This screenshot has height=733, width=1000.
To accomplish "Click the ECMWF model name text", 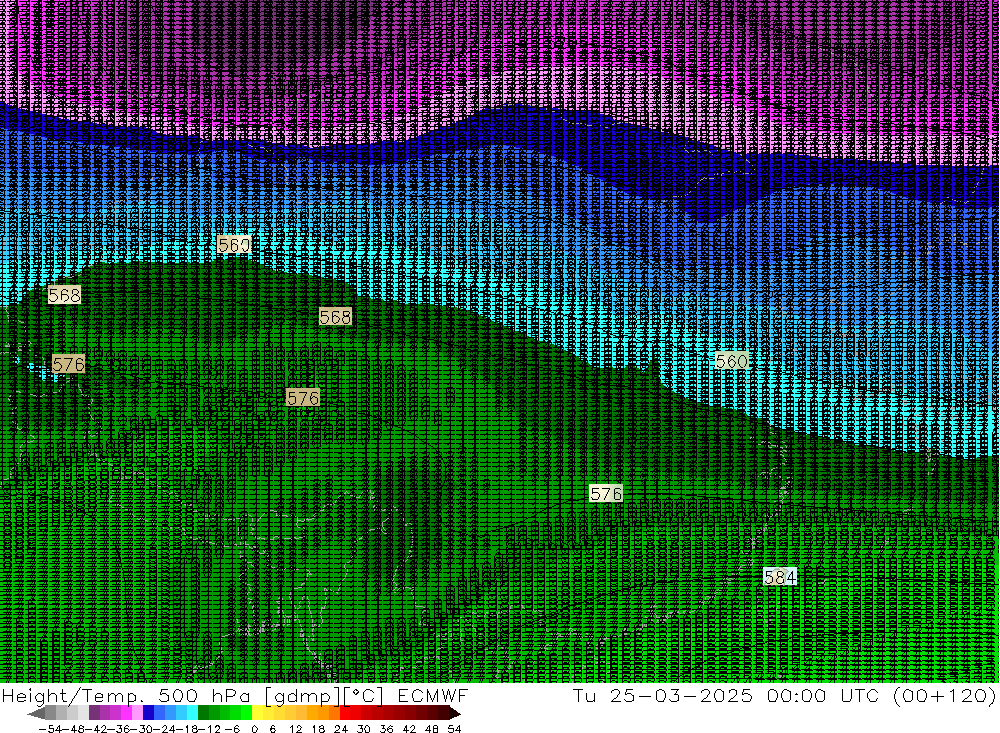I will click(432, 695).
